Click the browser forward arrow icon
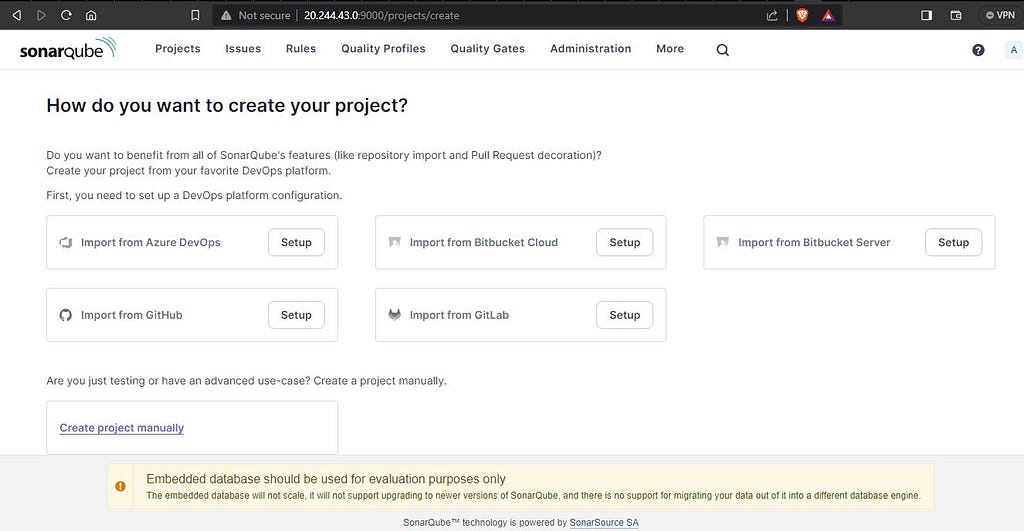Viewport: 1024px width, 531px height. pyautogui.click(x=41, y=15)
